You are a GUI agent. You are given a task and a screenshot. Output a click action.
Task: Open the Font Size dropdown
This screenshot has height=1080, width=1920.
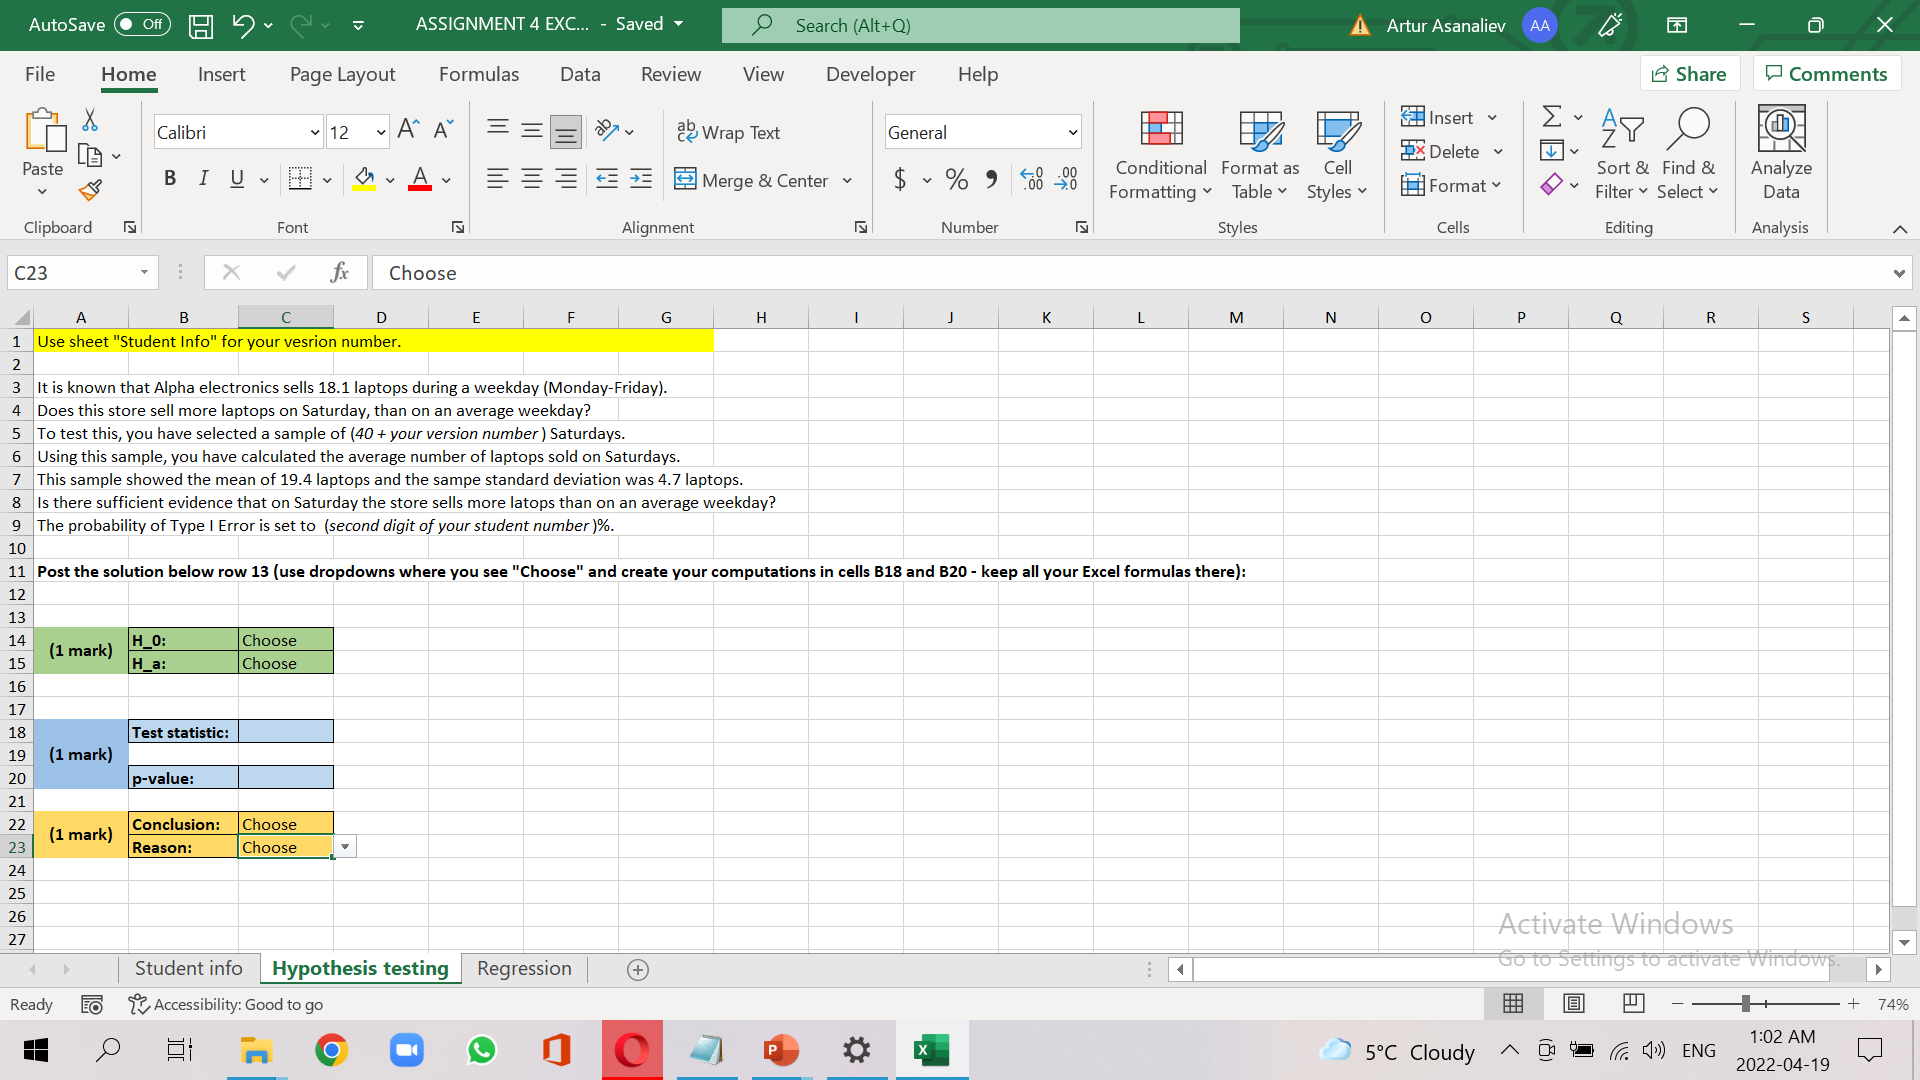[378, 131]
